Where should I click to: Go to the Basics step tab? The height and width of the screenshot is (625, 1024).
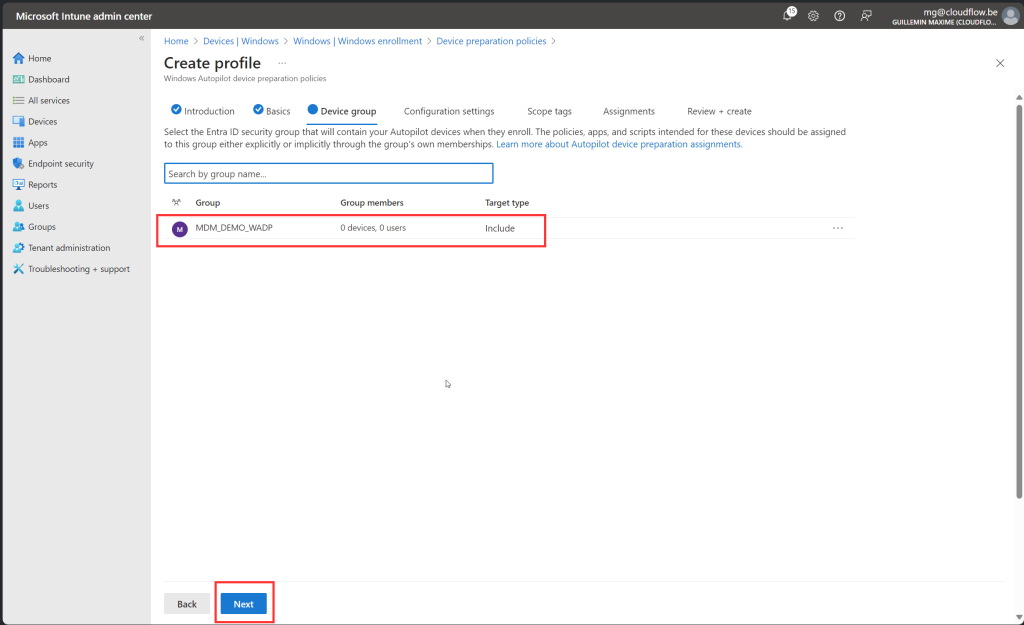click(x=272, y=111)
